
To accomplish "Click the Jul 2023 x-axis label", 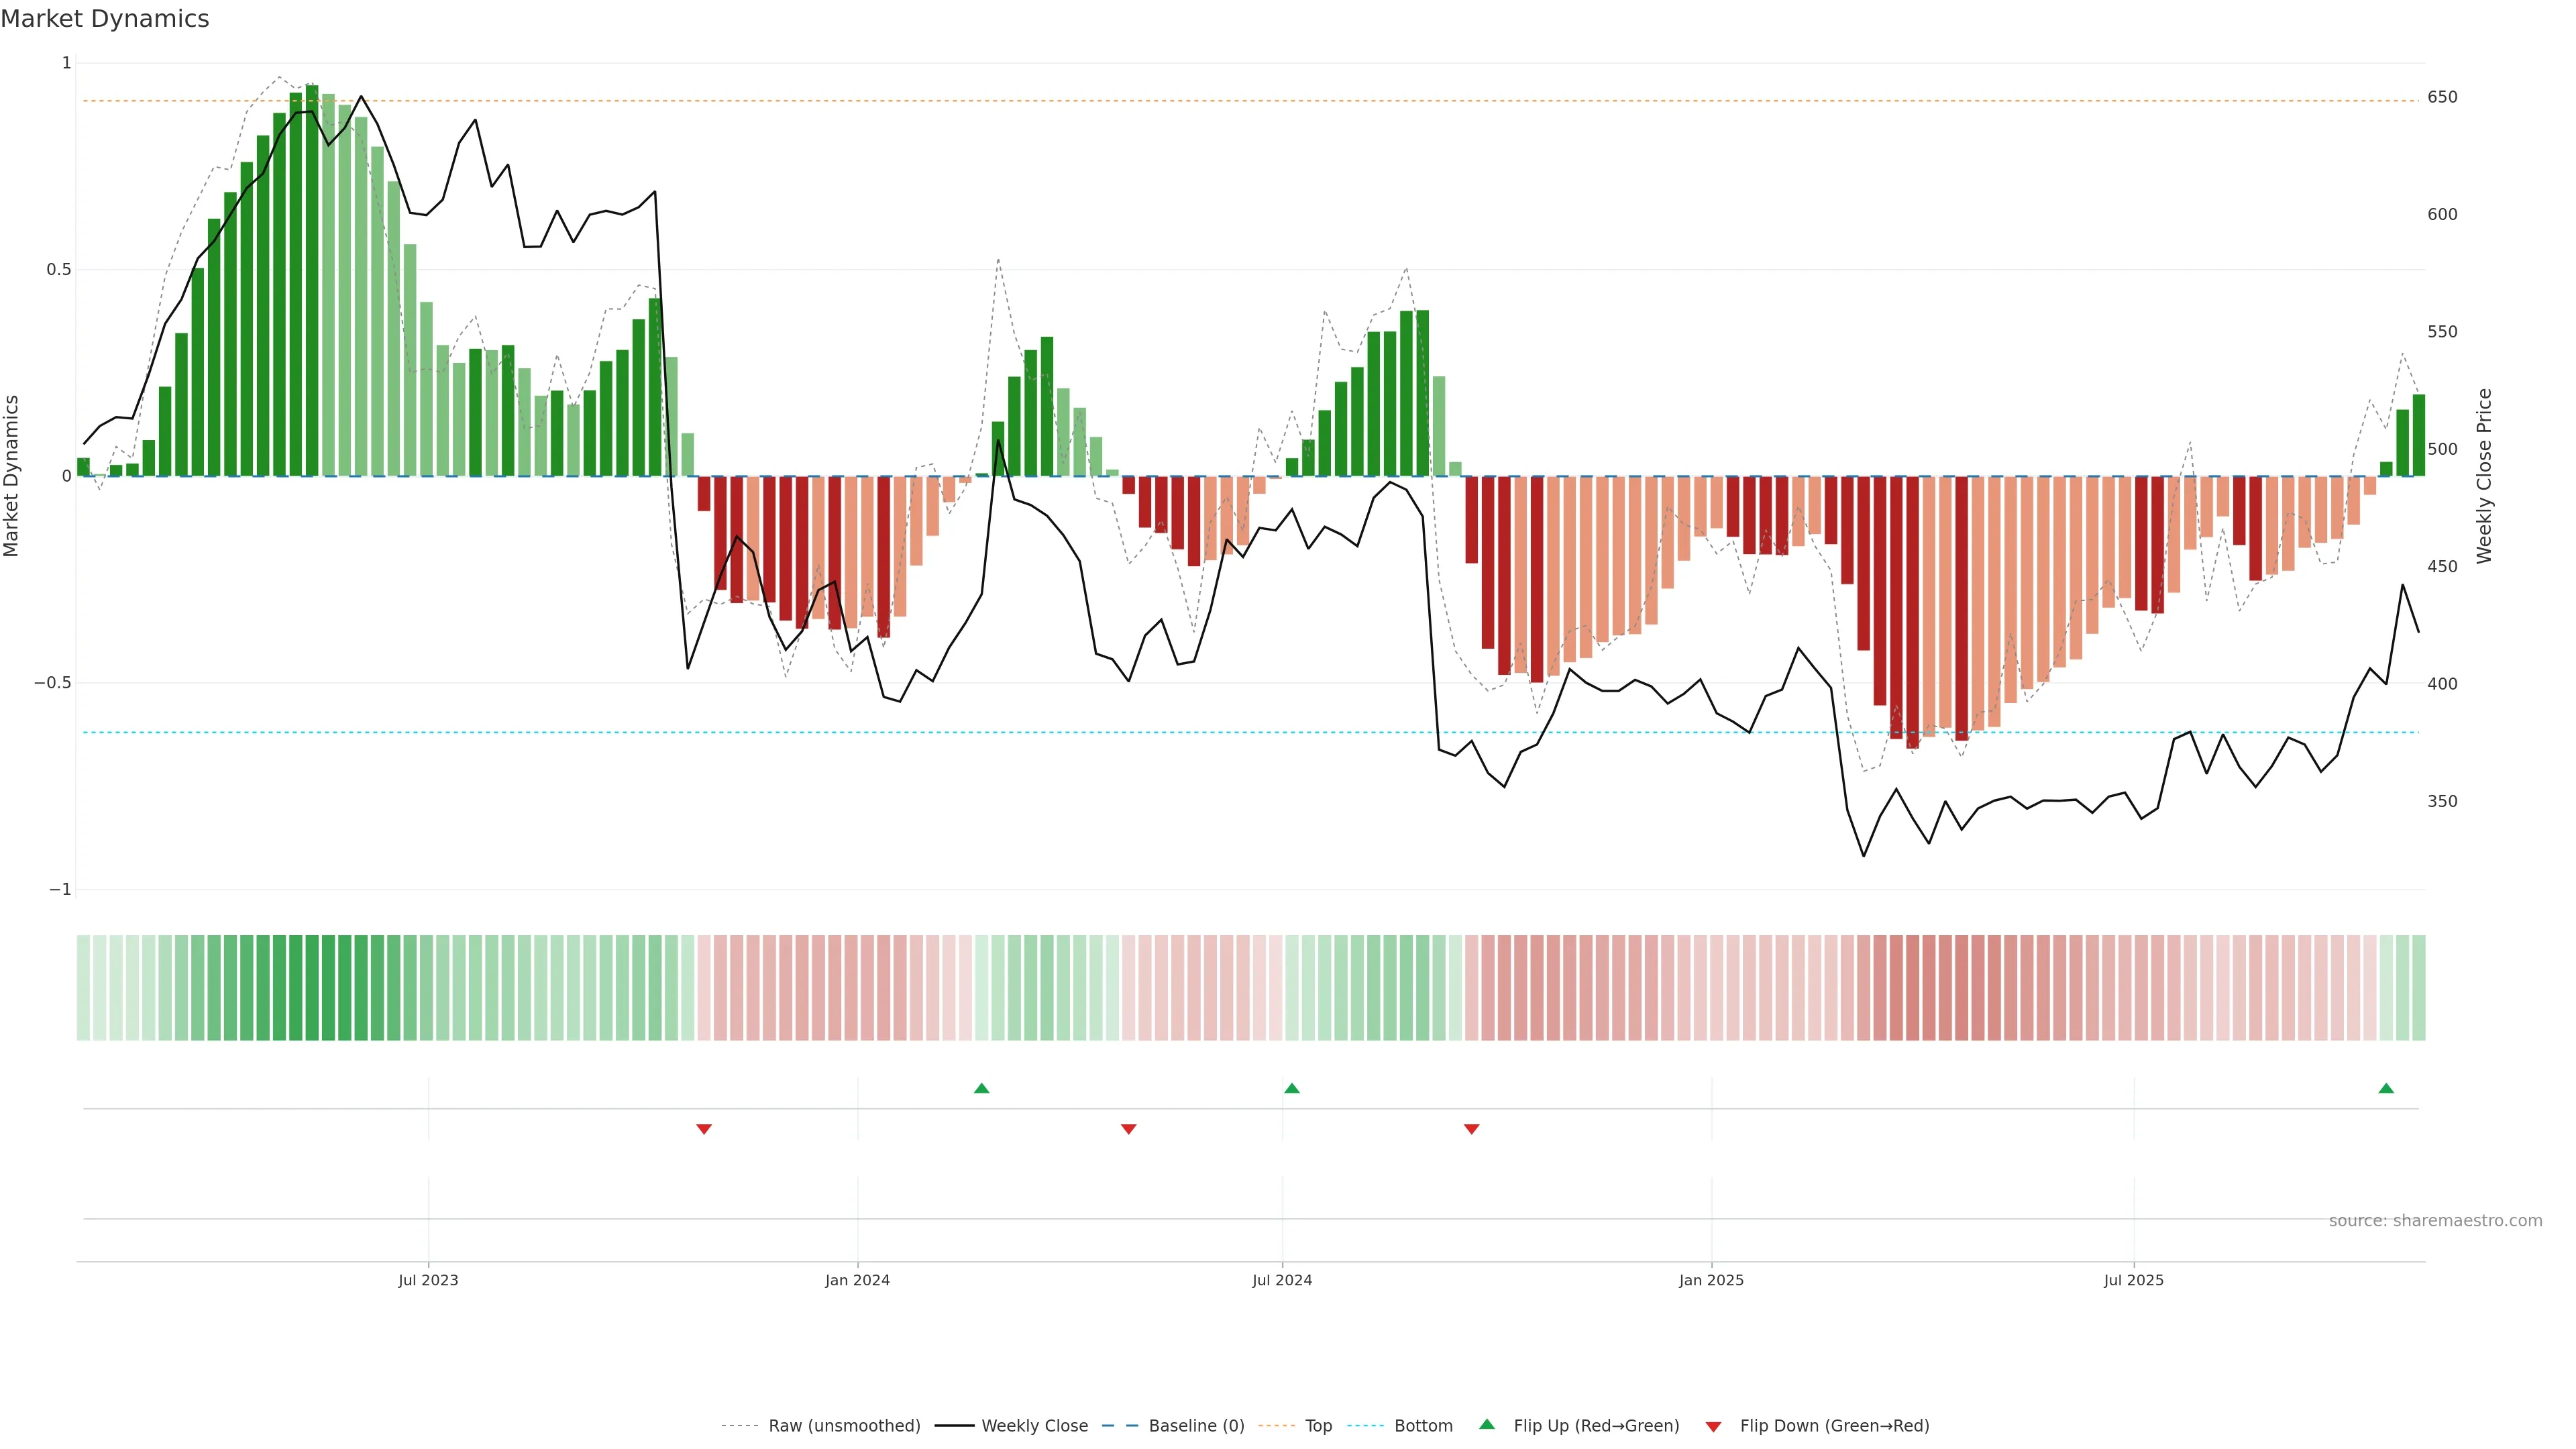I will point(428,1280).
